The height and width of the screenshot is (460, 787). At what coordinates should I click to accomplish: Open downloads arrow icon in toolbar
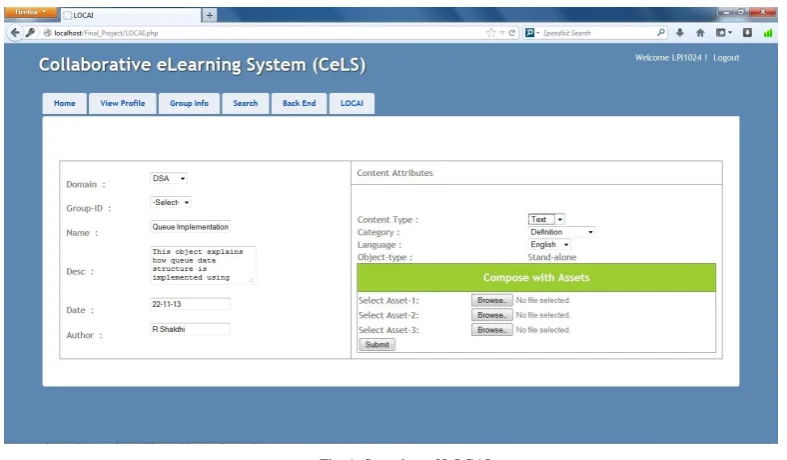click(x=680, y=33)
